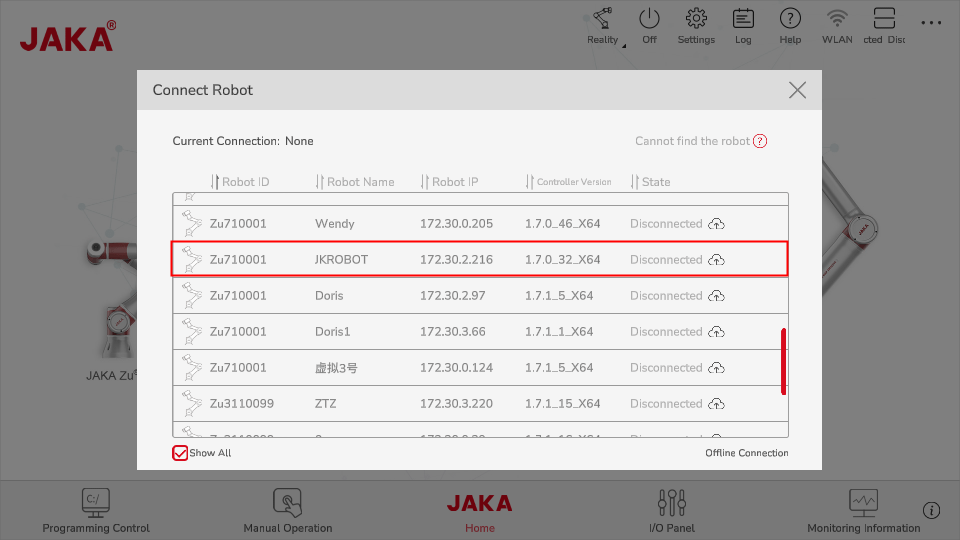
Task: Click IP address 172.30.3.220
Action: pos(456,404)
